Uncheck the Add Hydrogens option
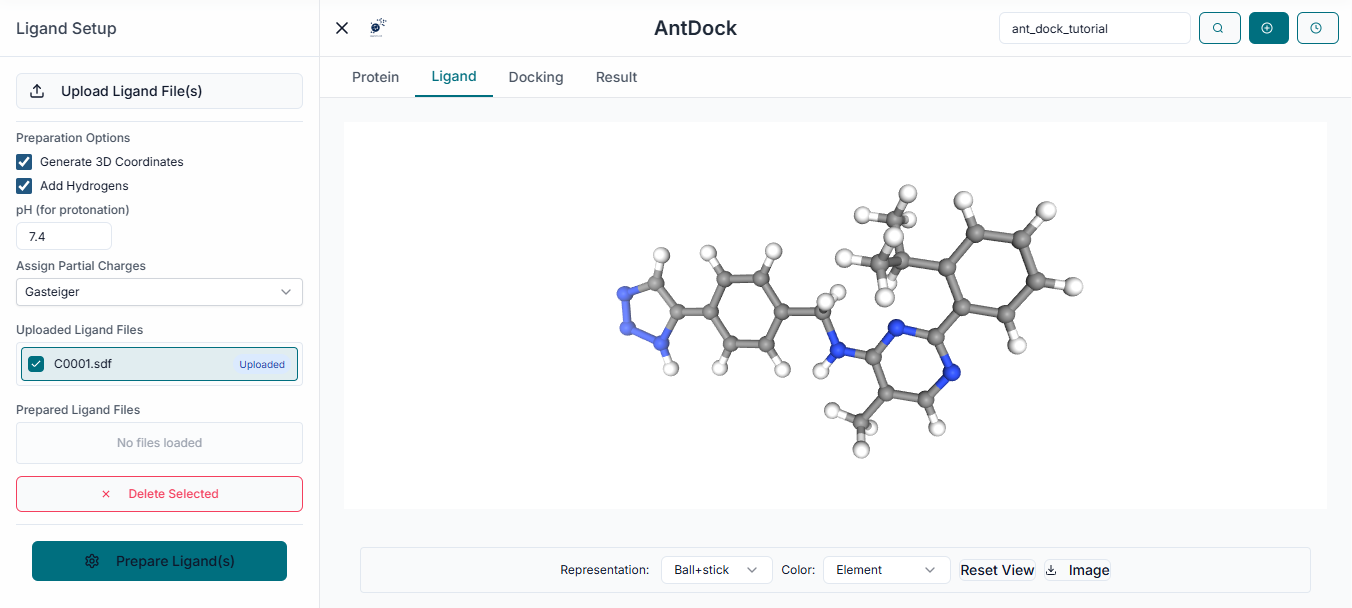 coord(23,186)
